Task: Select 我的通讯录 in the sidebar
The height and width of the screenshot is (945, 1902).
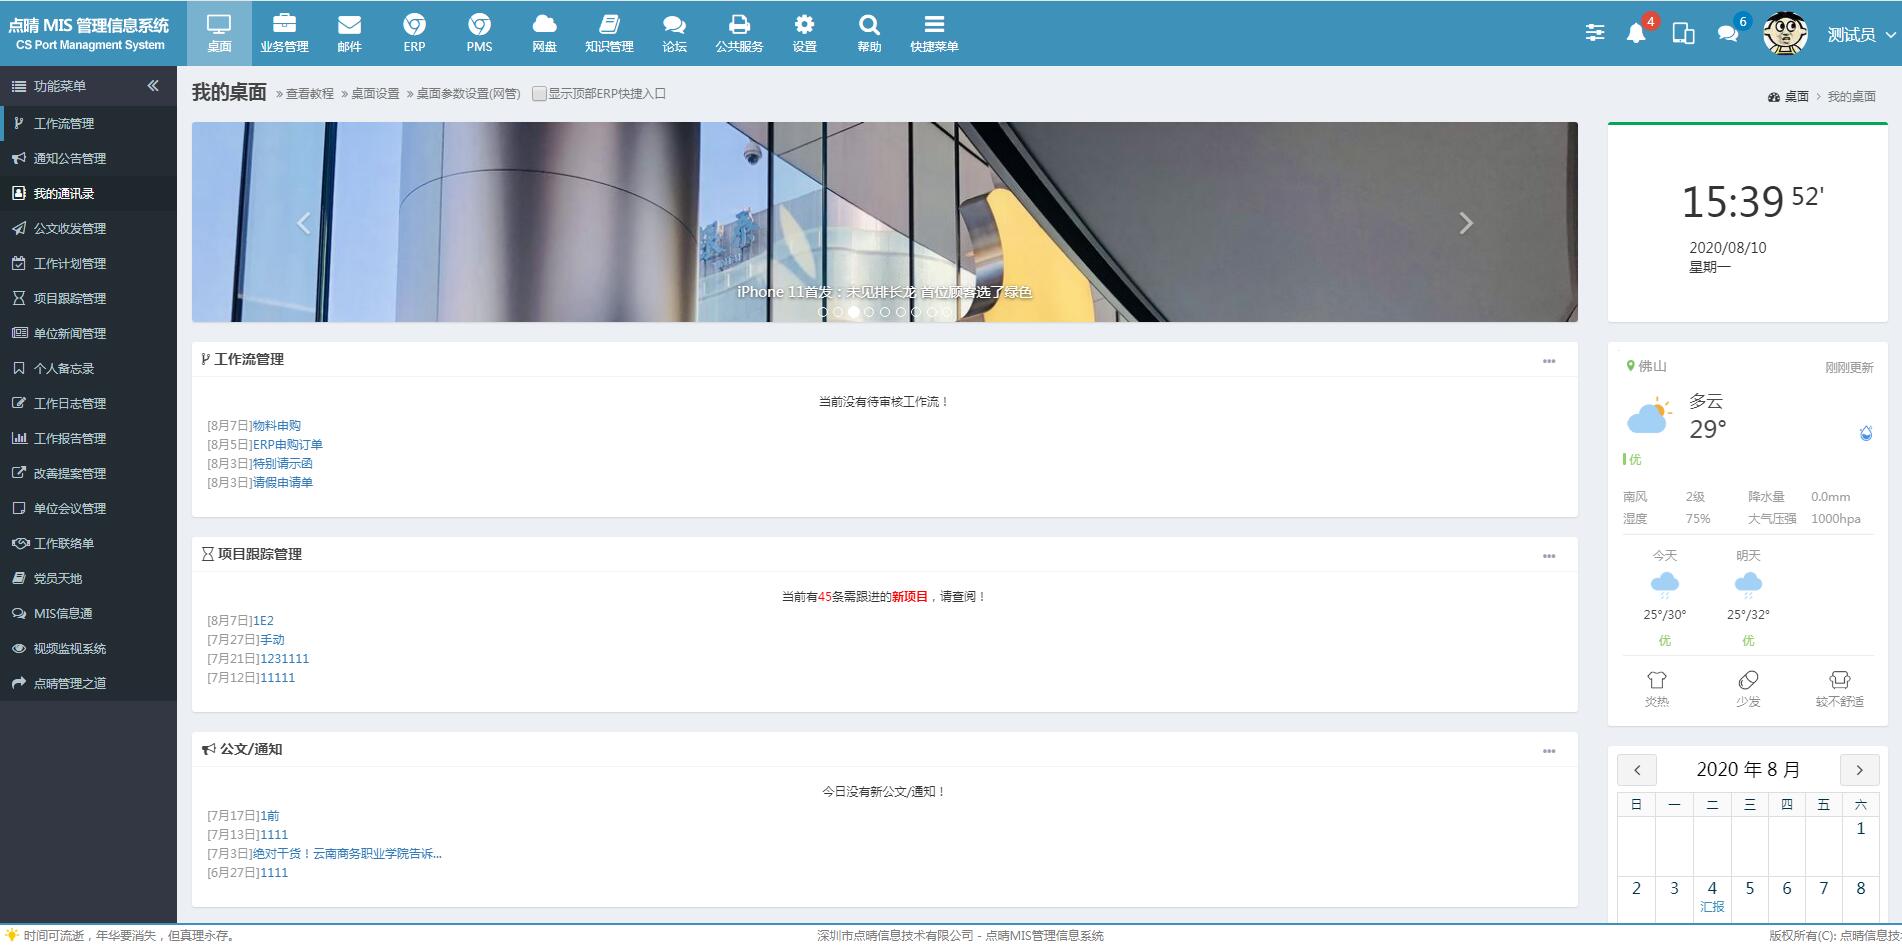Action: tap(64, 193)
